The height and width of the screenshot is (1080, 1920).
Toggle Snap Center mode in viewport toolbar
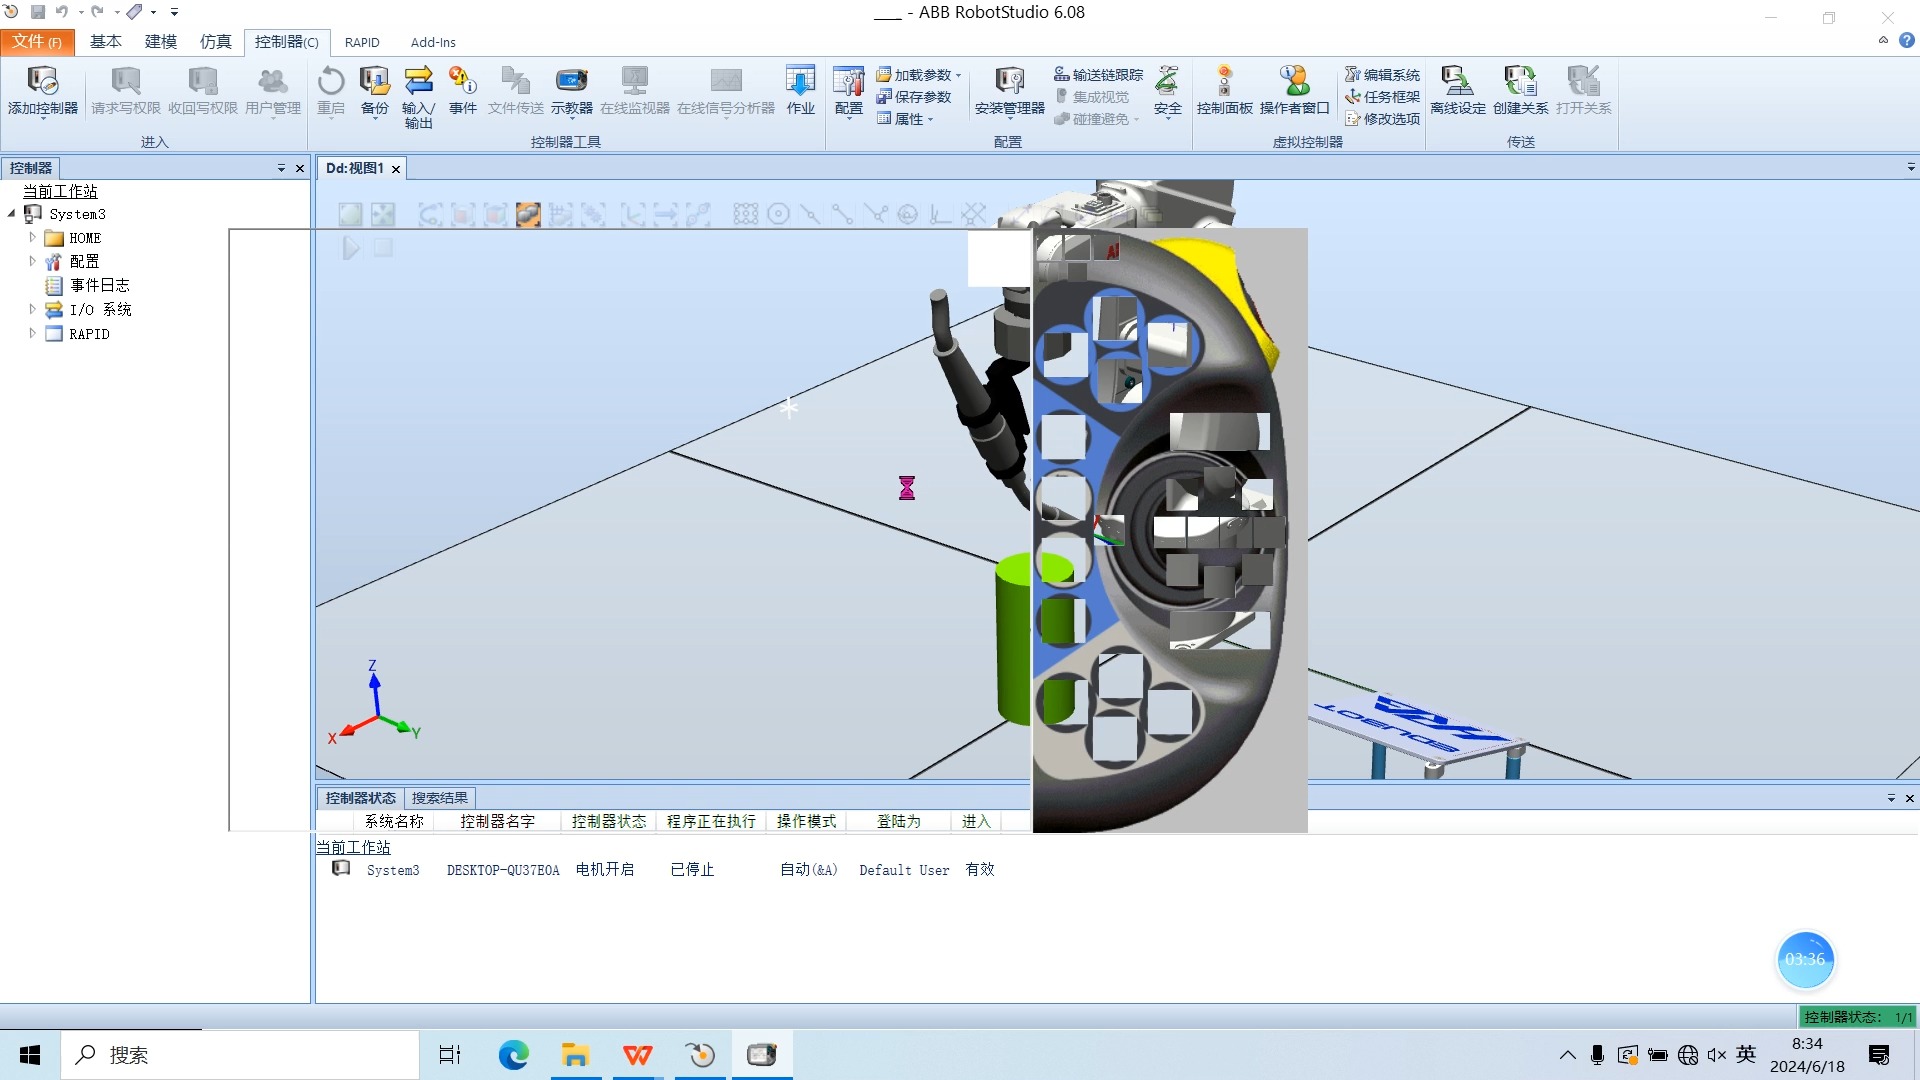click(x=778, y=214)
